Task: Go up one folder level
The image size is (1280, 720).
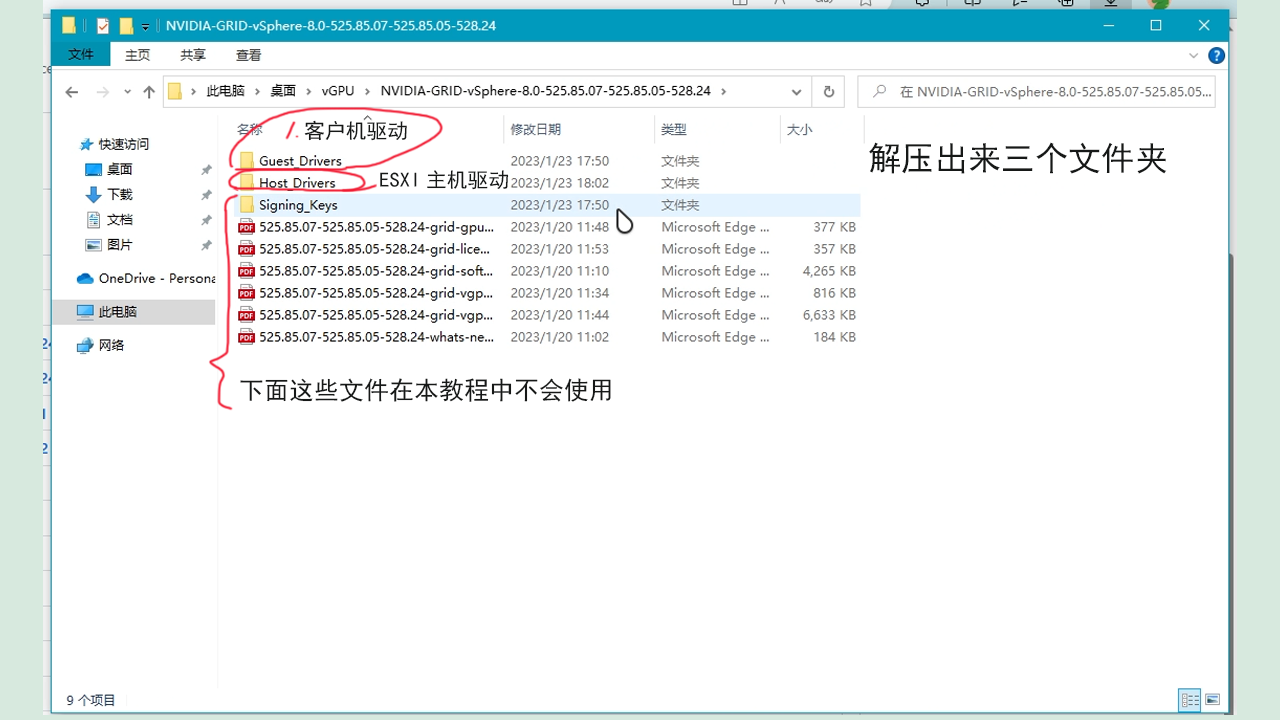Action: click(149, 91)
